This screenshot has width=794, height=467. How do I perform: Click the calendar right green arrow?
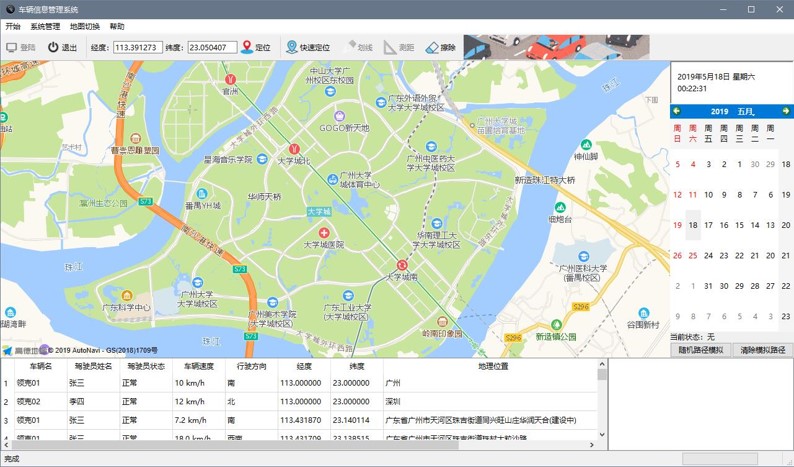click(785, 111)
